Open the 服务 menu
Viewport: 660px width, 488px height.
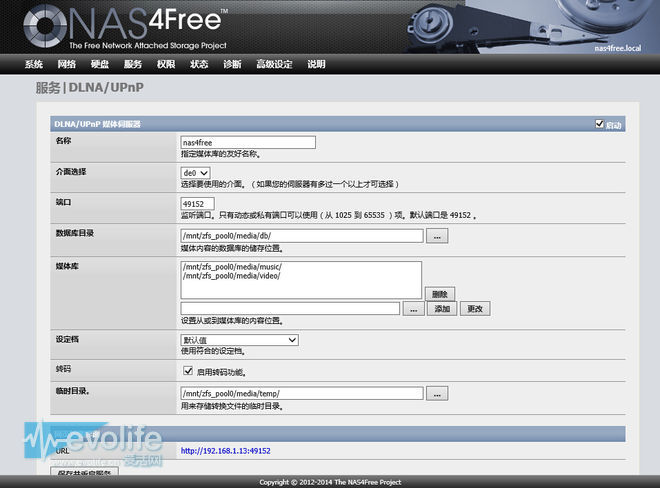tap(133, 64)
